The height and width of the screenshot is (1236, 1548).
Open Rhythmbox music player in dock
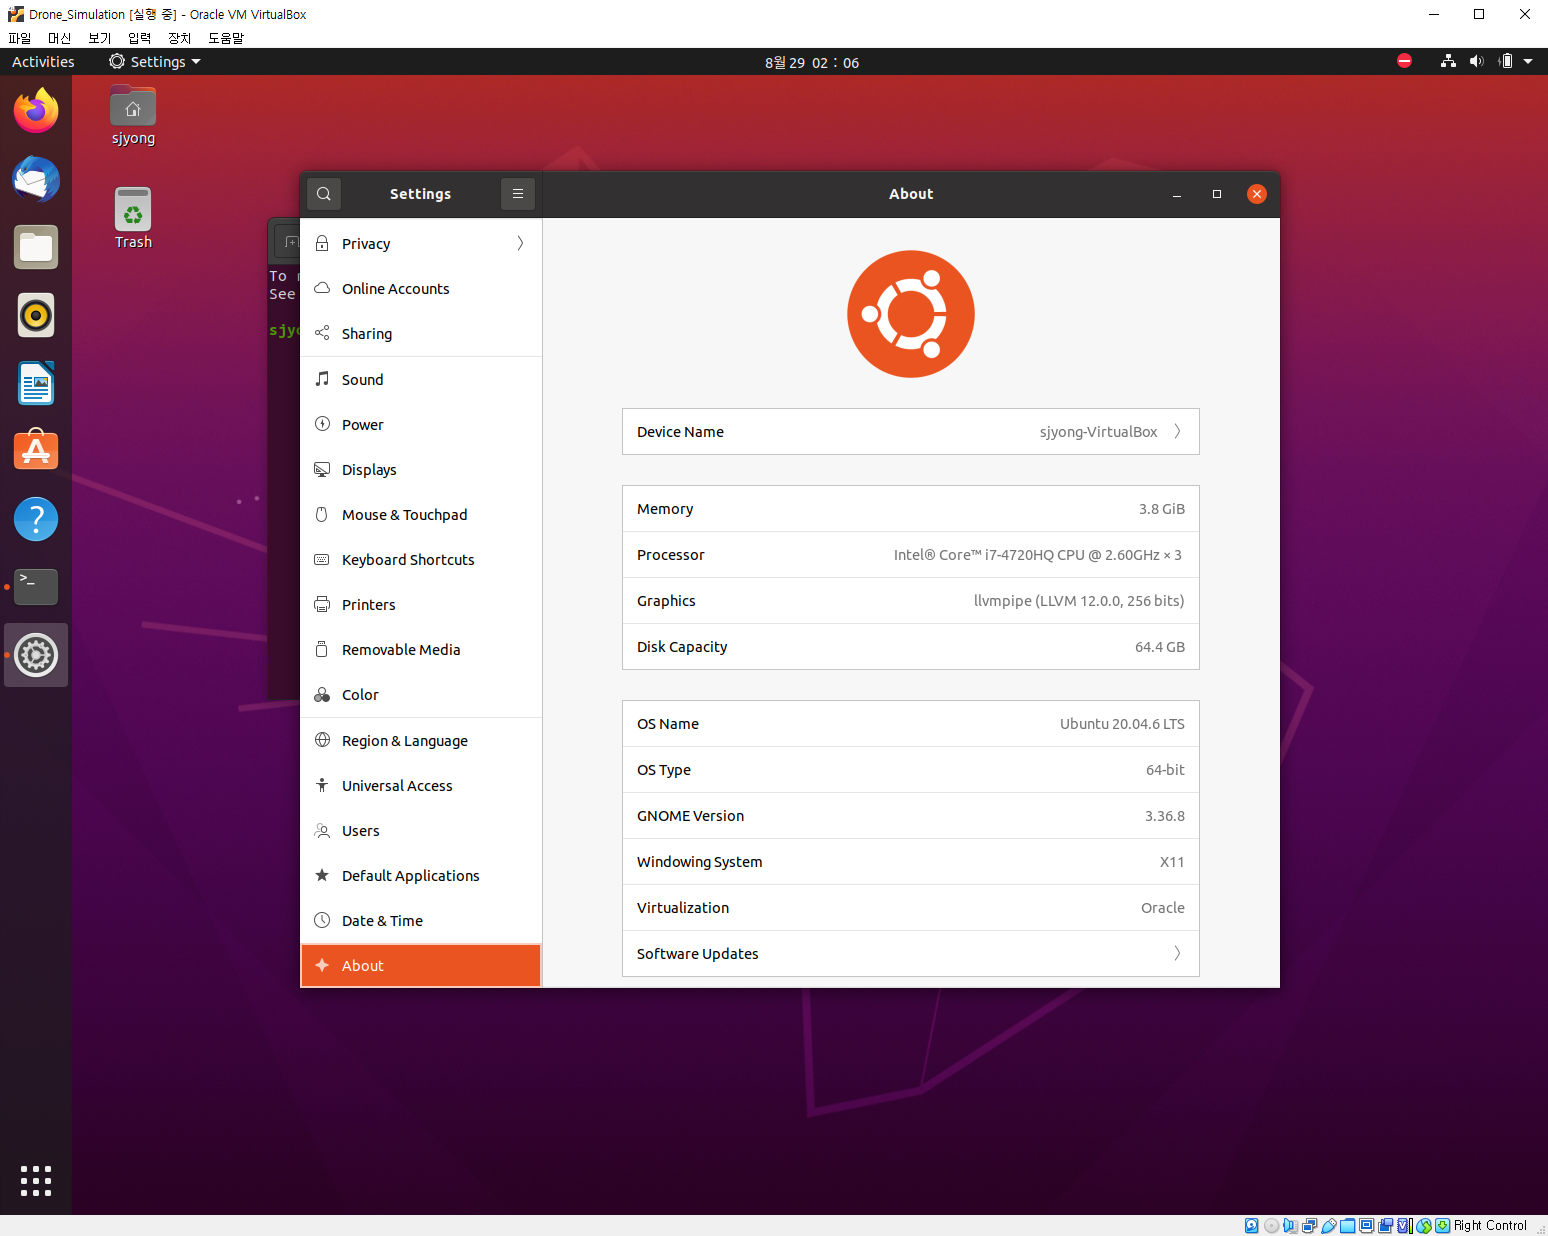coord(36,316)
